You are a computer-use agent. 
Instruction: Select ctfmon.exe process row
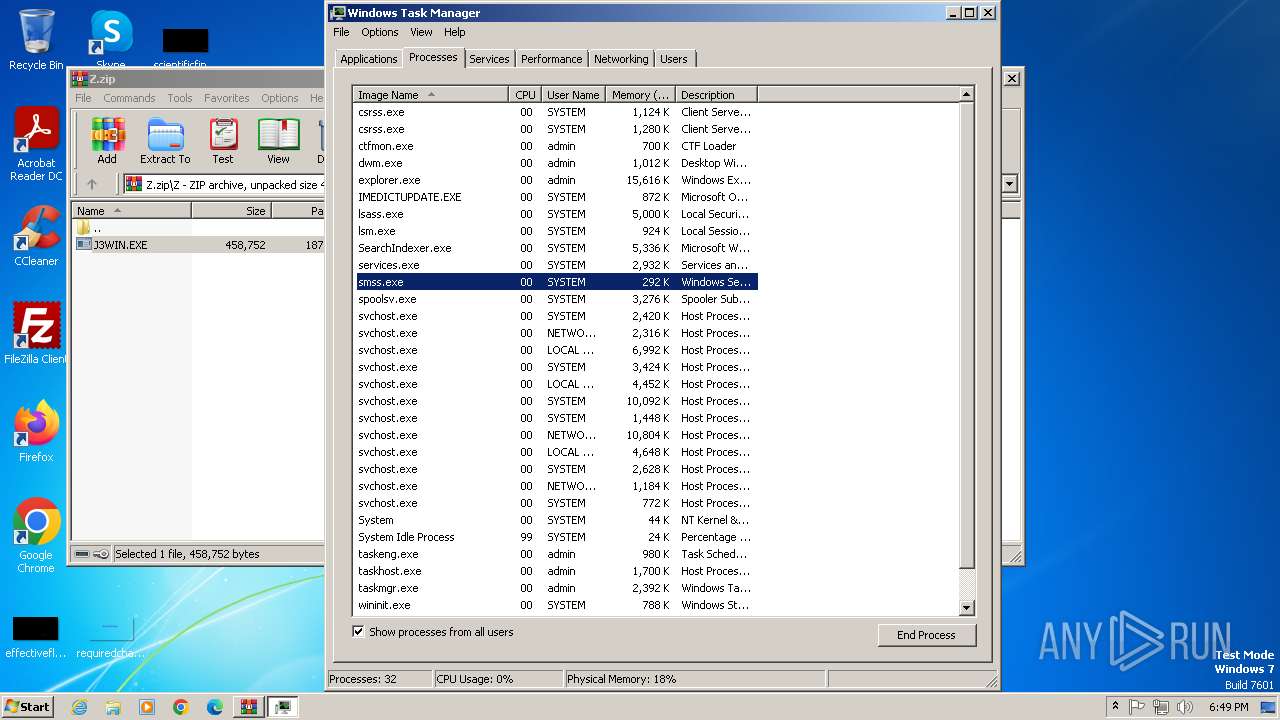[556, 146]
